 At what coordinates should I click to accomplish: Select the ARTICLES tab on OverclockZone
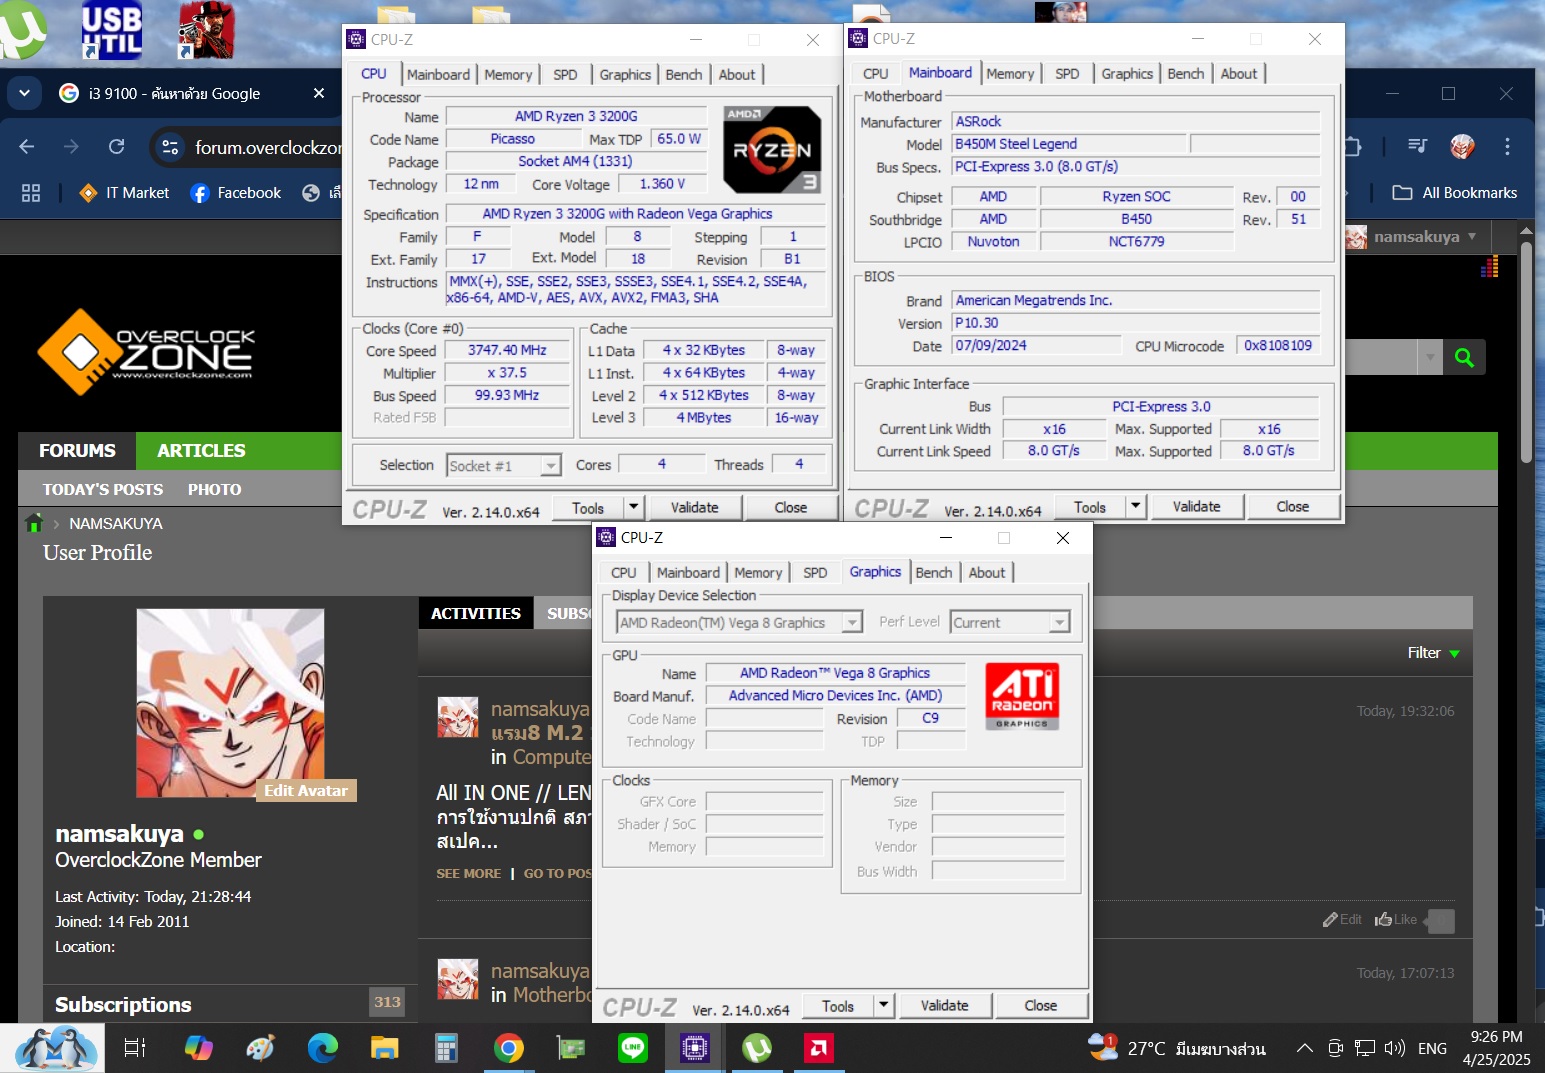click(201, 451)
